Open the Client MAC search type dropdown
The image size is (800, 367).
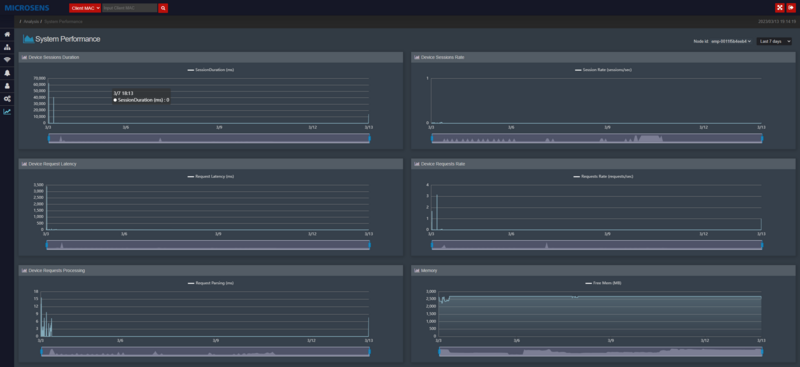click(x=85, y=8)
